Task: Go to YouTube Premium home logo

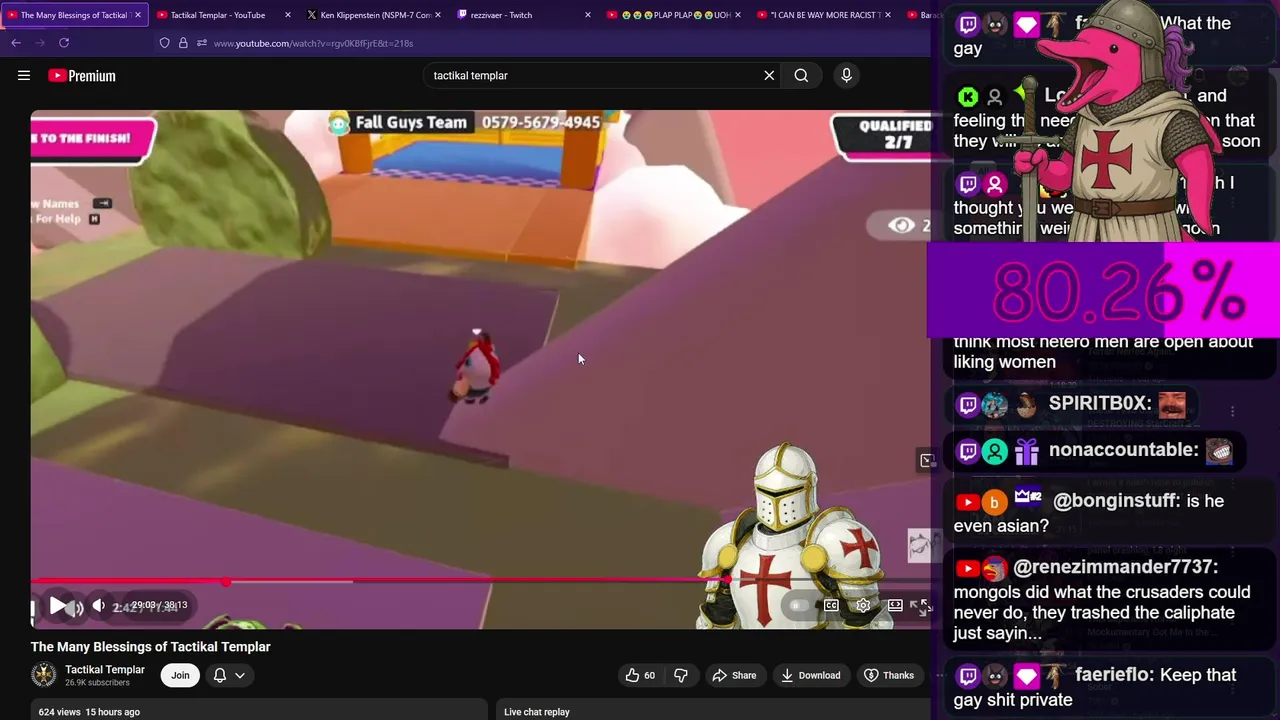Action: [x=82, y=76]
